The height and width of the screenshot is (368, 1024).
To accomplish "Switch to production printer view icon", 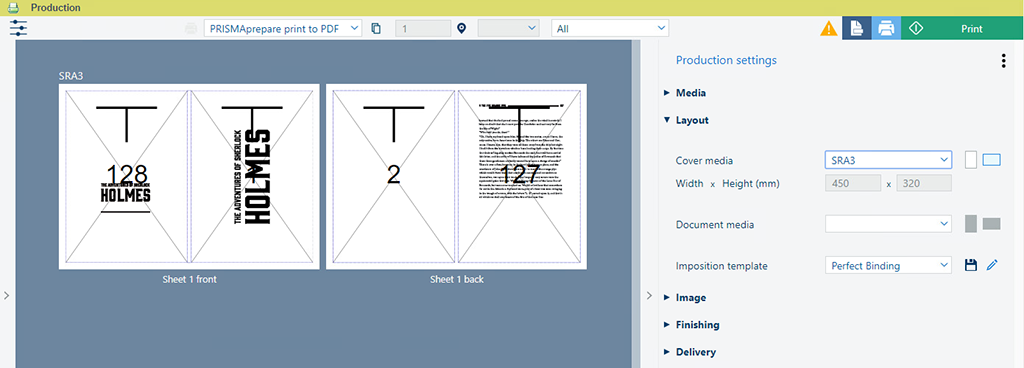I will point(886,29).
